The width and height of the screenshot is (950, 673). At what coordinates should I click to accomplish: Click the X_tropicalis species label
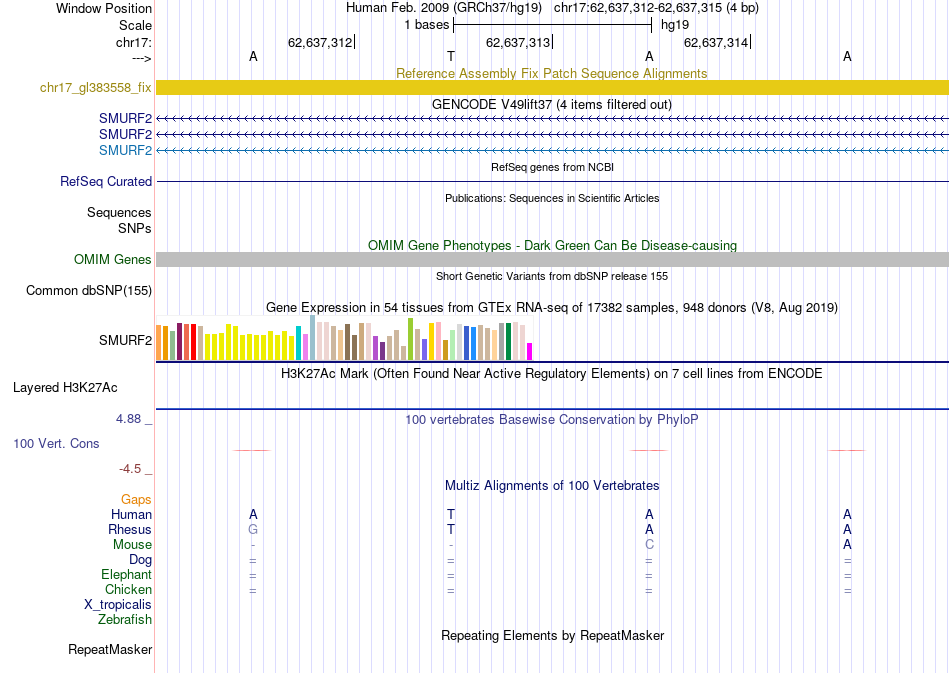pos(118,605)
